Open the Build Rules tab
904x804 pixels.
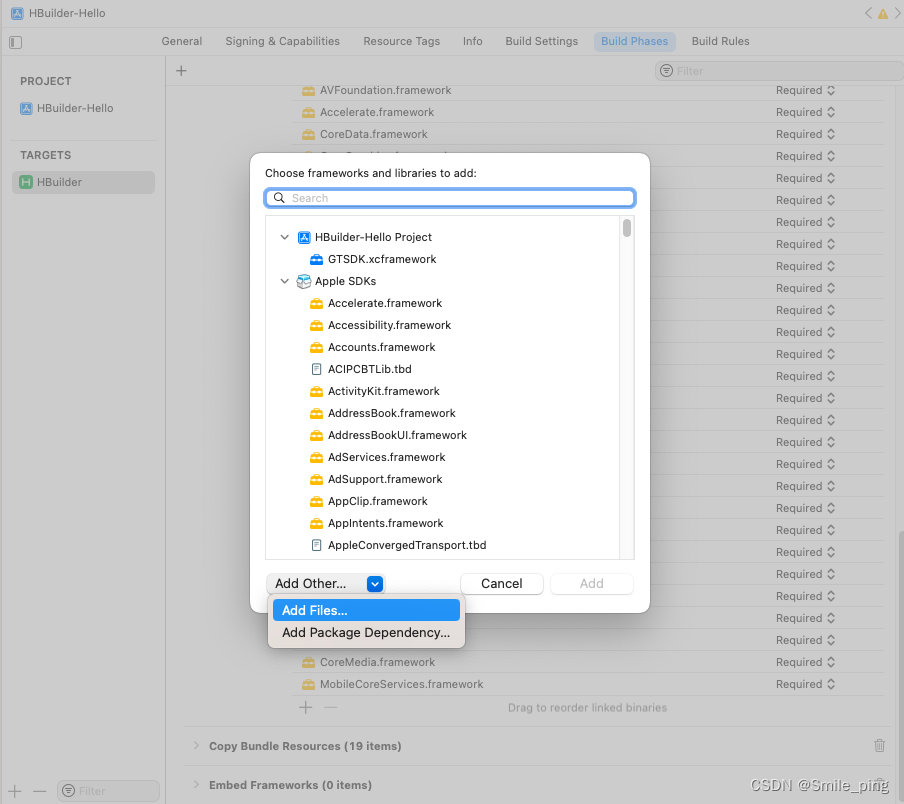click(x=720, y=41)
